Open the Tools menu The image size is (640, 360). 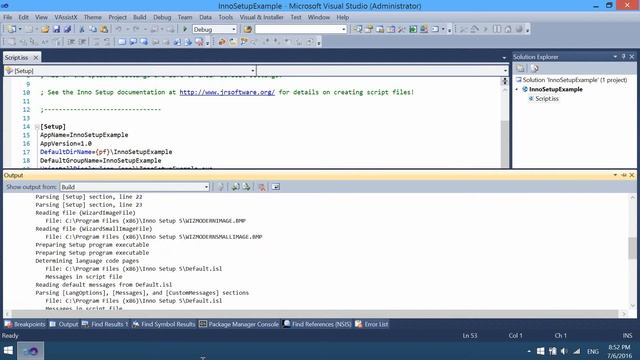(x=225, y=17)
